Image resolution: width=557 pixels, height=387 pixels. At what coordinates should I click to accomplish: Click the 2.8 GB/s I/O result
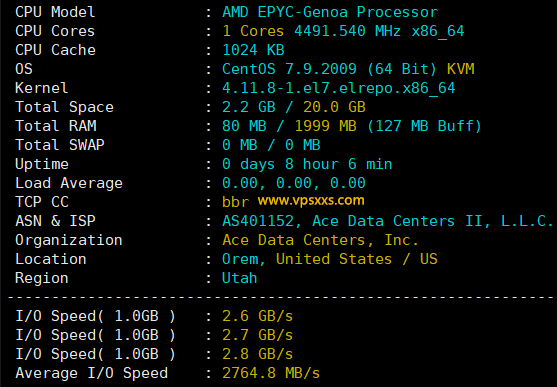coord(258,354)
